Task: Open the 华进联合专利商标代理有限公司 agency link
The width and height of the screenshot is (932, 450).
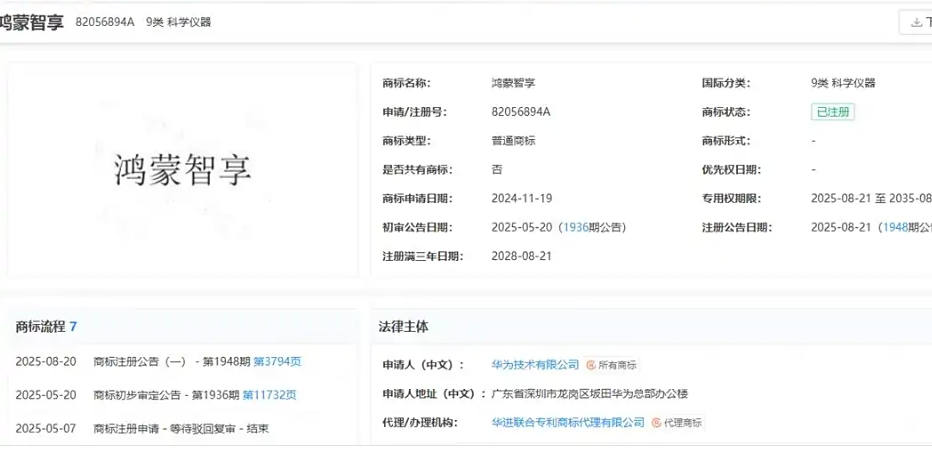Action: pos(568,423)
